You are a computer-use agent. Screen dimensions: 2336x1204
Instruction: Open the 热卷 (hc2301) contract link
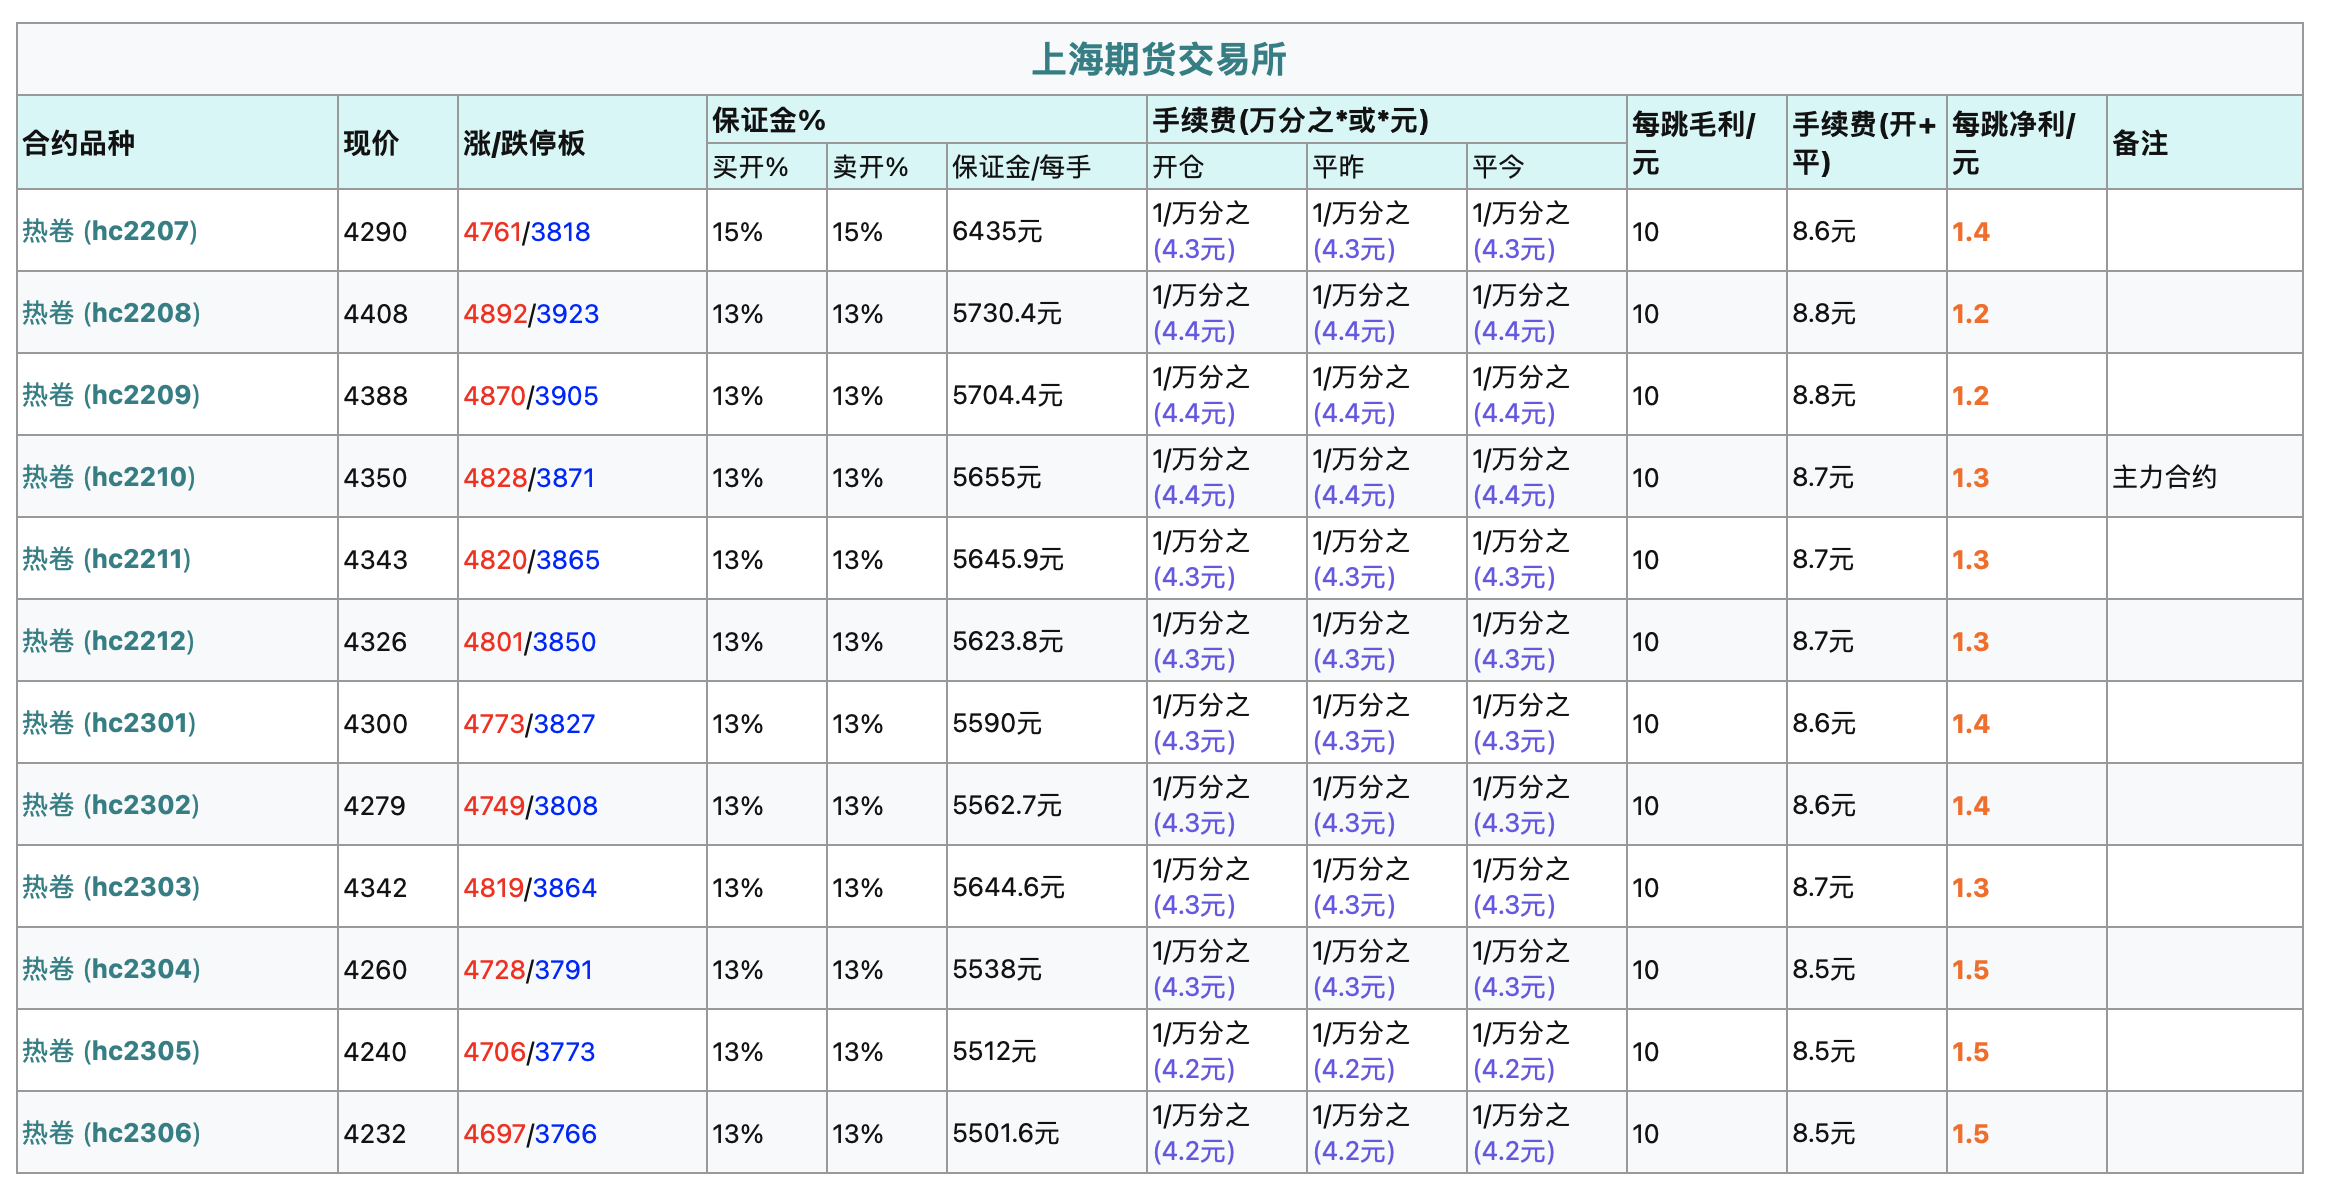click(x=109, y=723)
